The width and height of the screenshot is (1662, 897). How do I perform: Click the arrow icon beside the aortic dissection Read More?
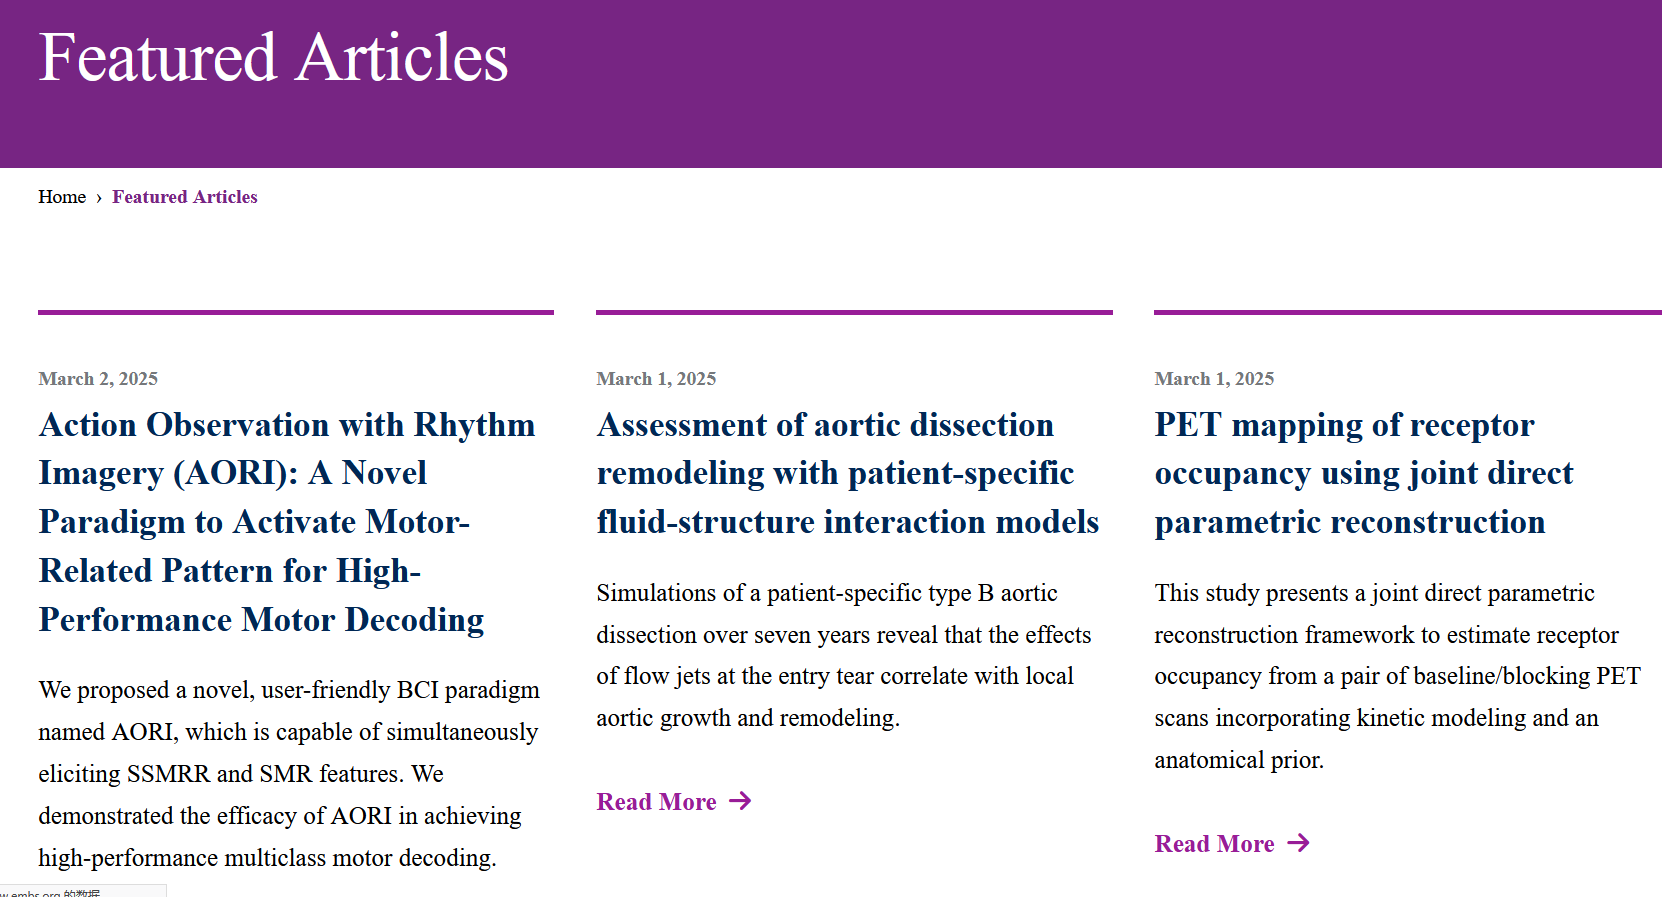[x=740, y=801]
